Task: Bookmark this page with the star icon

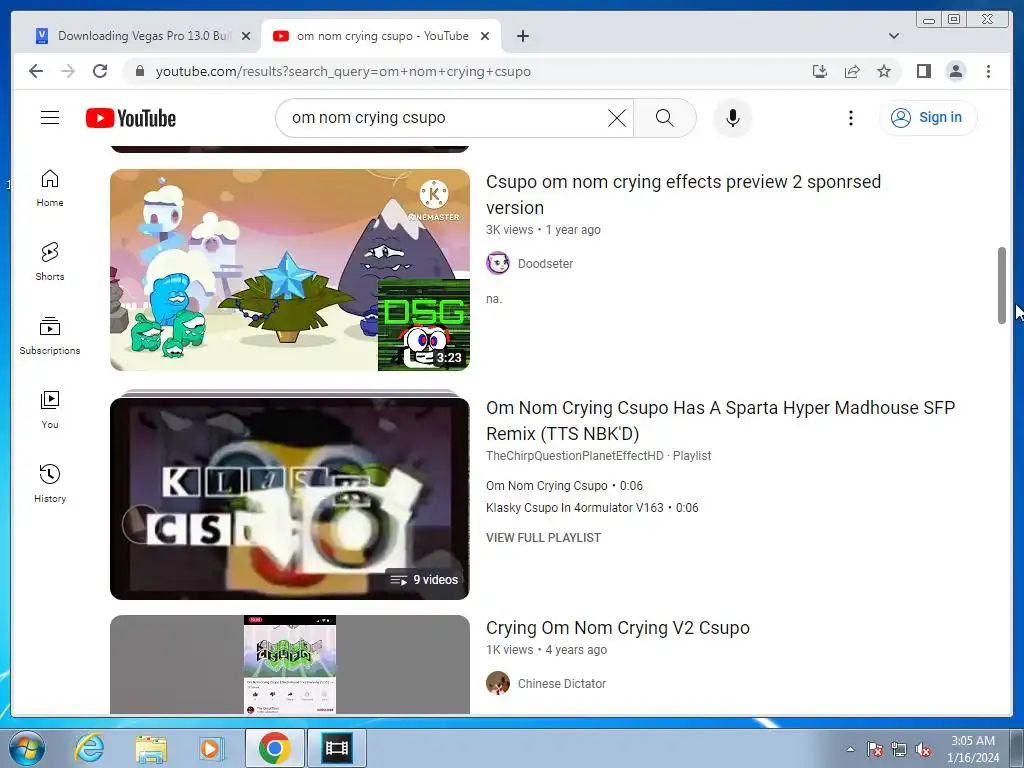Action: click(x=884, y=71)
